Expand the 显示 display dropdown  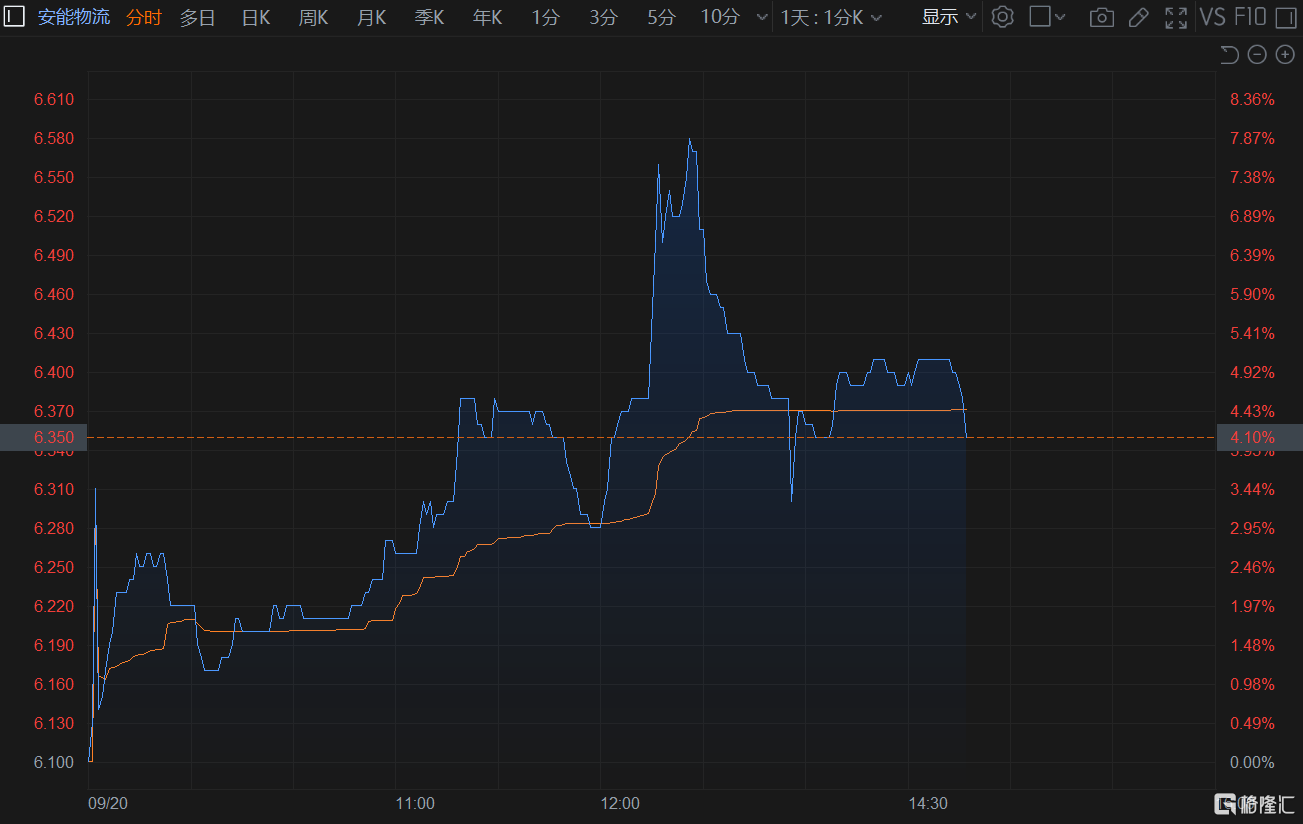[x=948, y=17]
